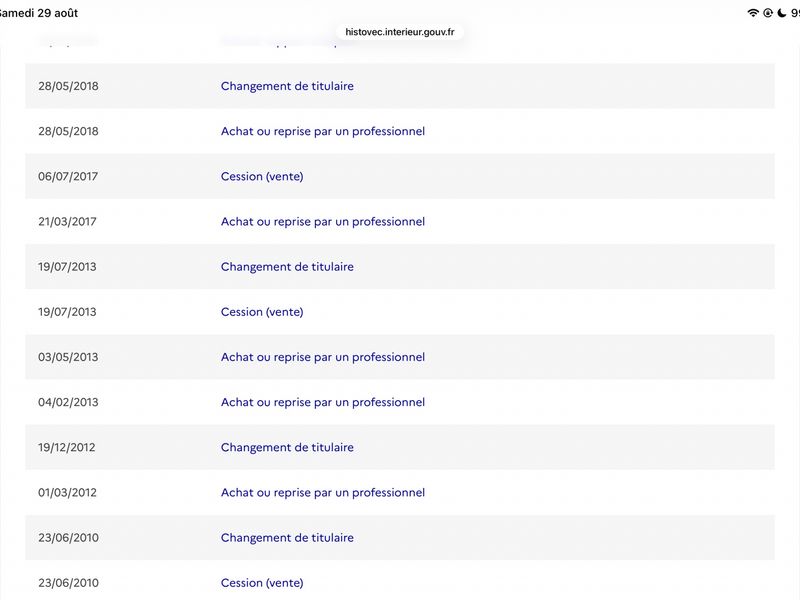Open Changement de titulaire dated 23/06/2010
The height and width of the screenshot is (600, 800).
[287, 537]
